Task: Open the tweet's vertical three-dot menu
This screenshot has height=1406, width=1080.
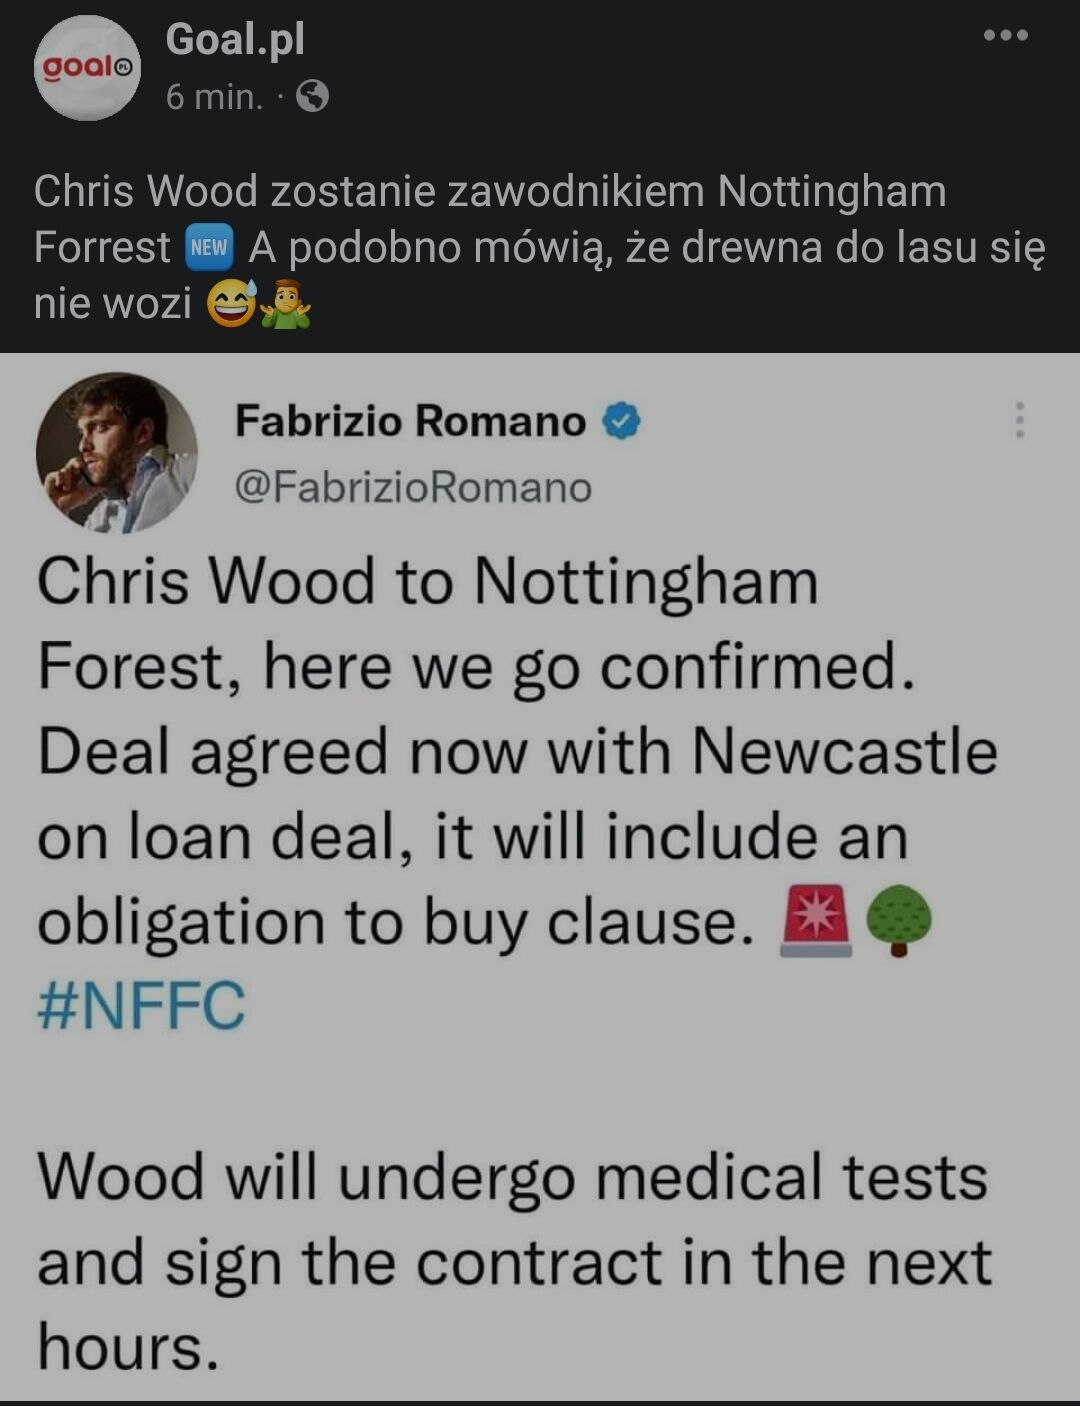Action: tap(1019, 421)
